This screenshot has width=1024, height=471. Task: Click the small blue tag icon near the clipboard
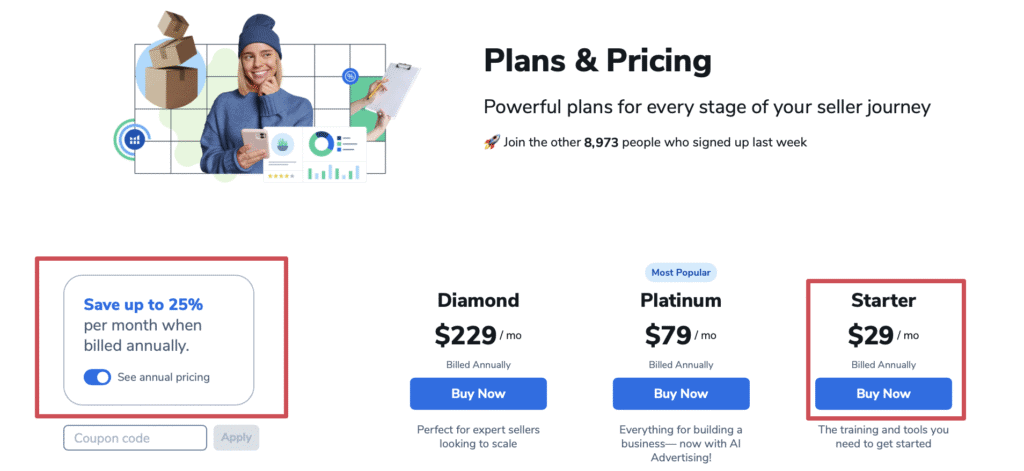click(350, 76)
